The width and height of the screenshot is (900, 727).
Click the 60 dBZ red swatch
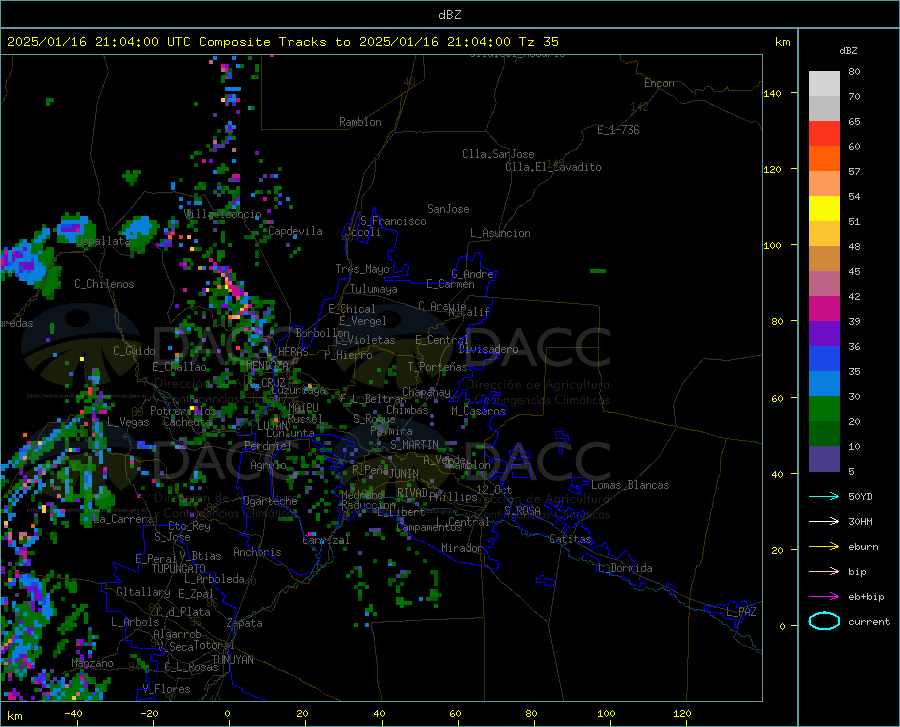pyautogui.click(x=824, y=134)
